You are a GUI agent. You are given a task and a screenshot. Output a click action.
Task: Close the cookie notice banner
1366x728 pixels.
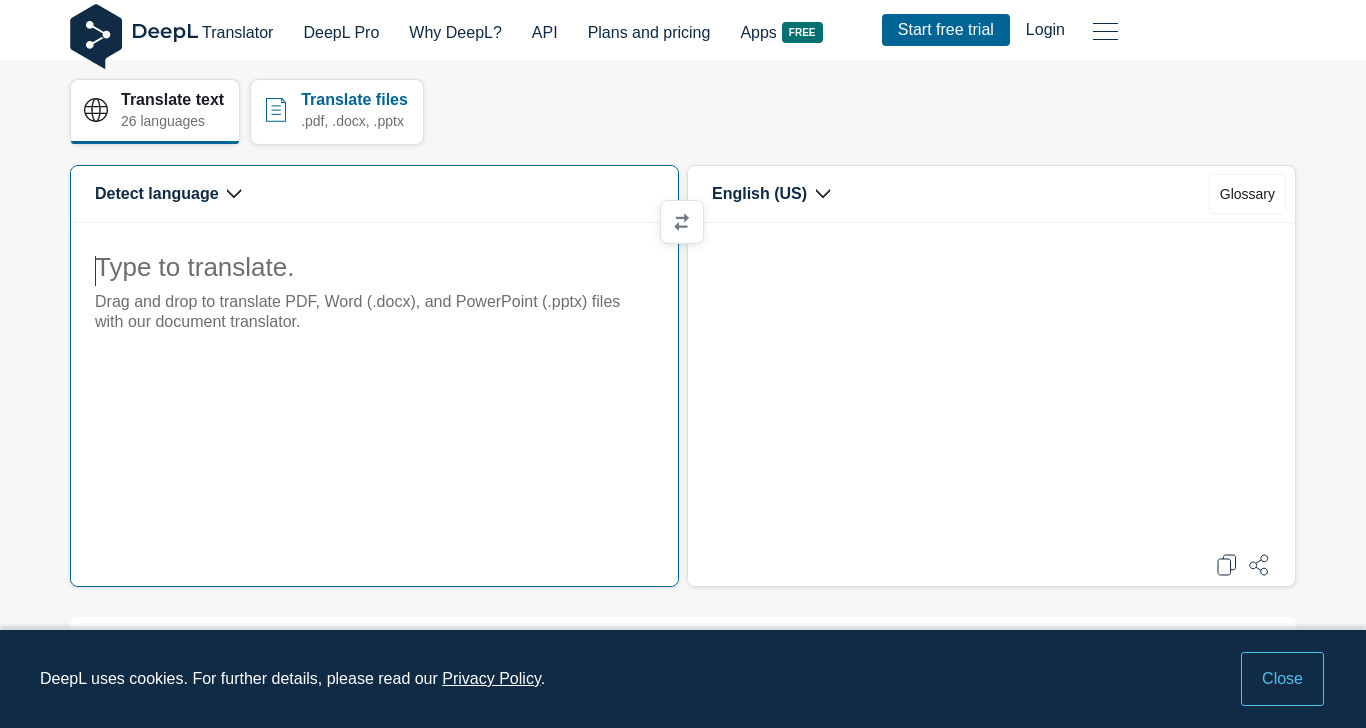tap(1282, 679)
